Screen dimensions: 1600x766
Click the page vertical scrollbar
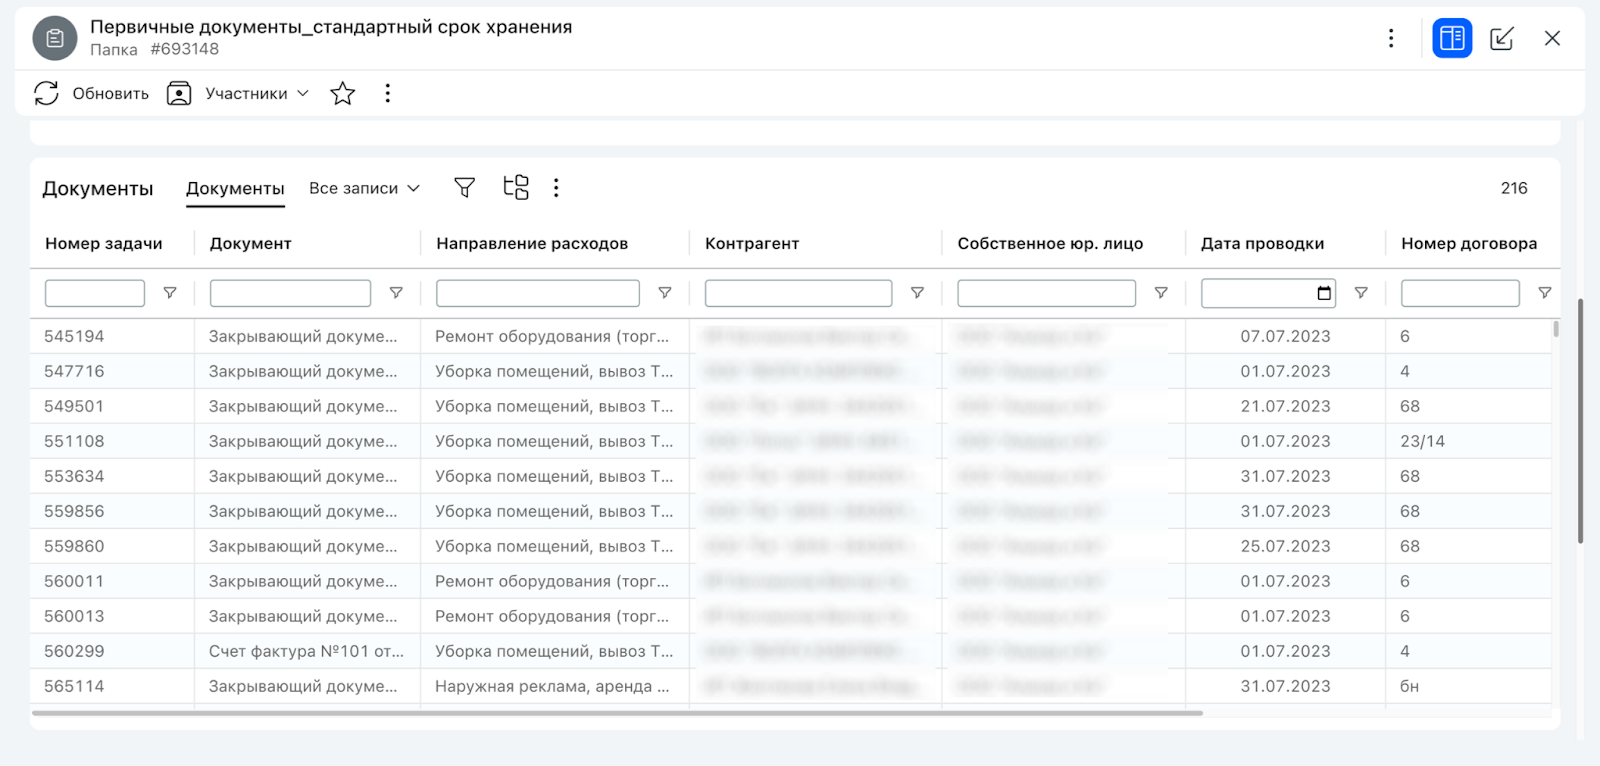pos(1580,420)
